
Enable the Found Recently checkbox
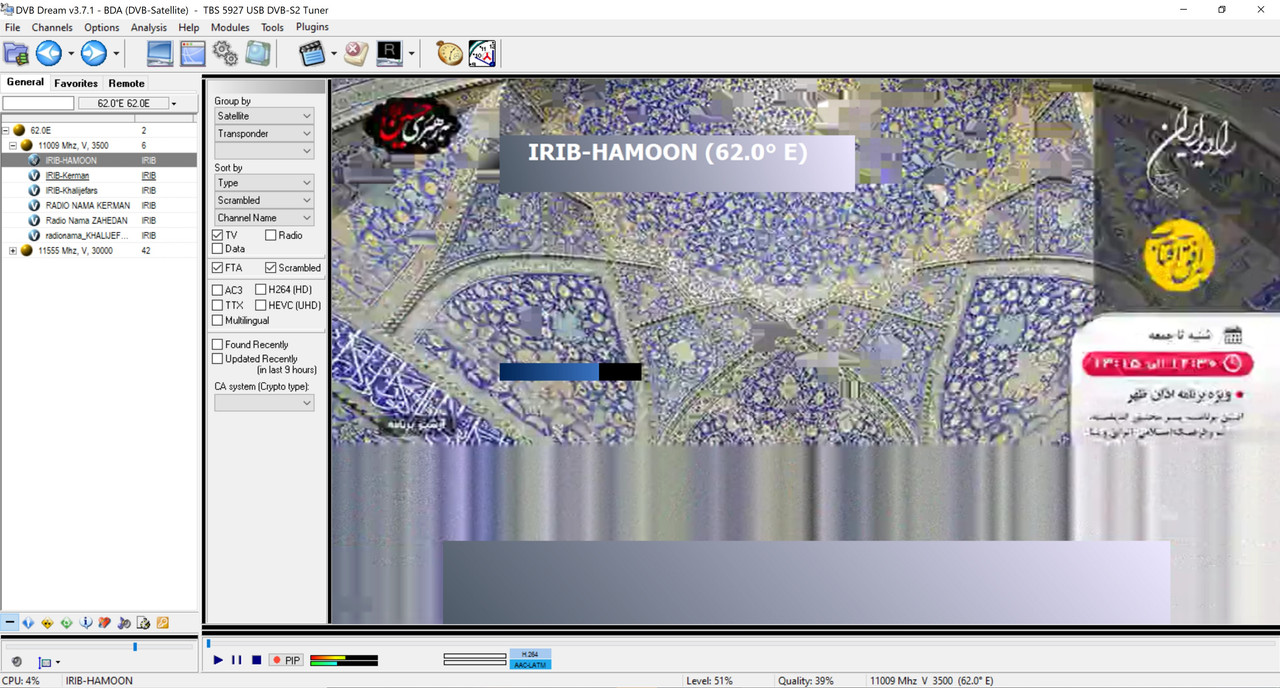218,344
